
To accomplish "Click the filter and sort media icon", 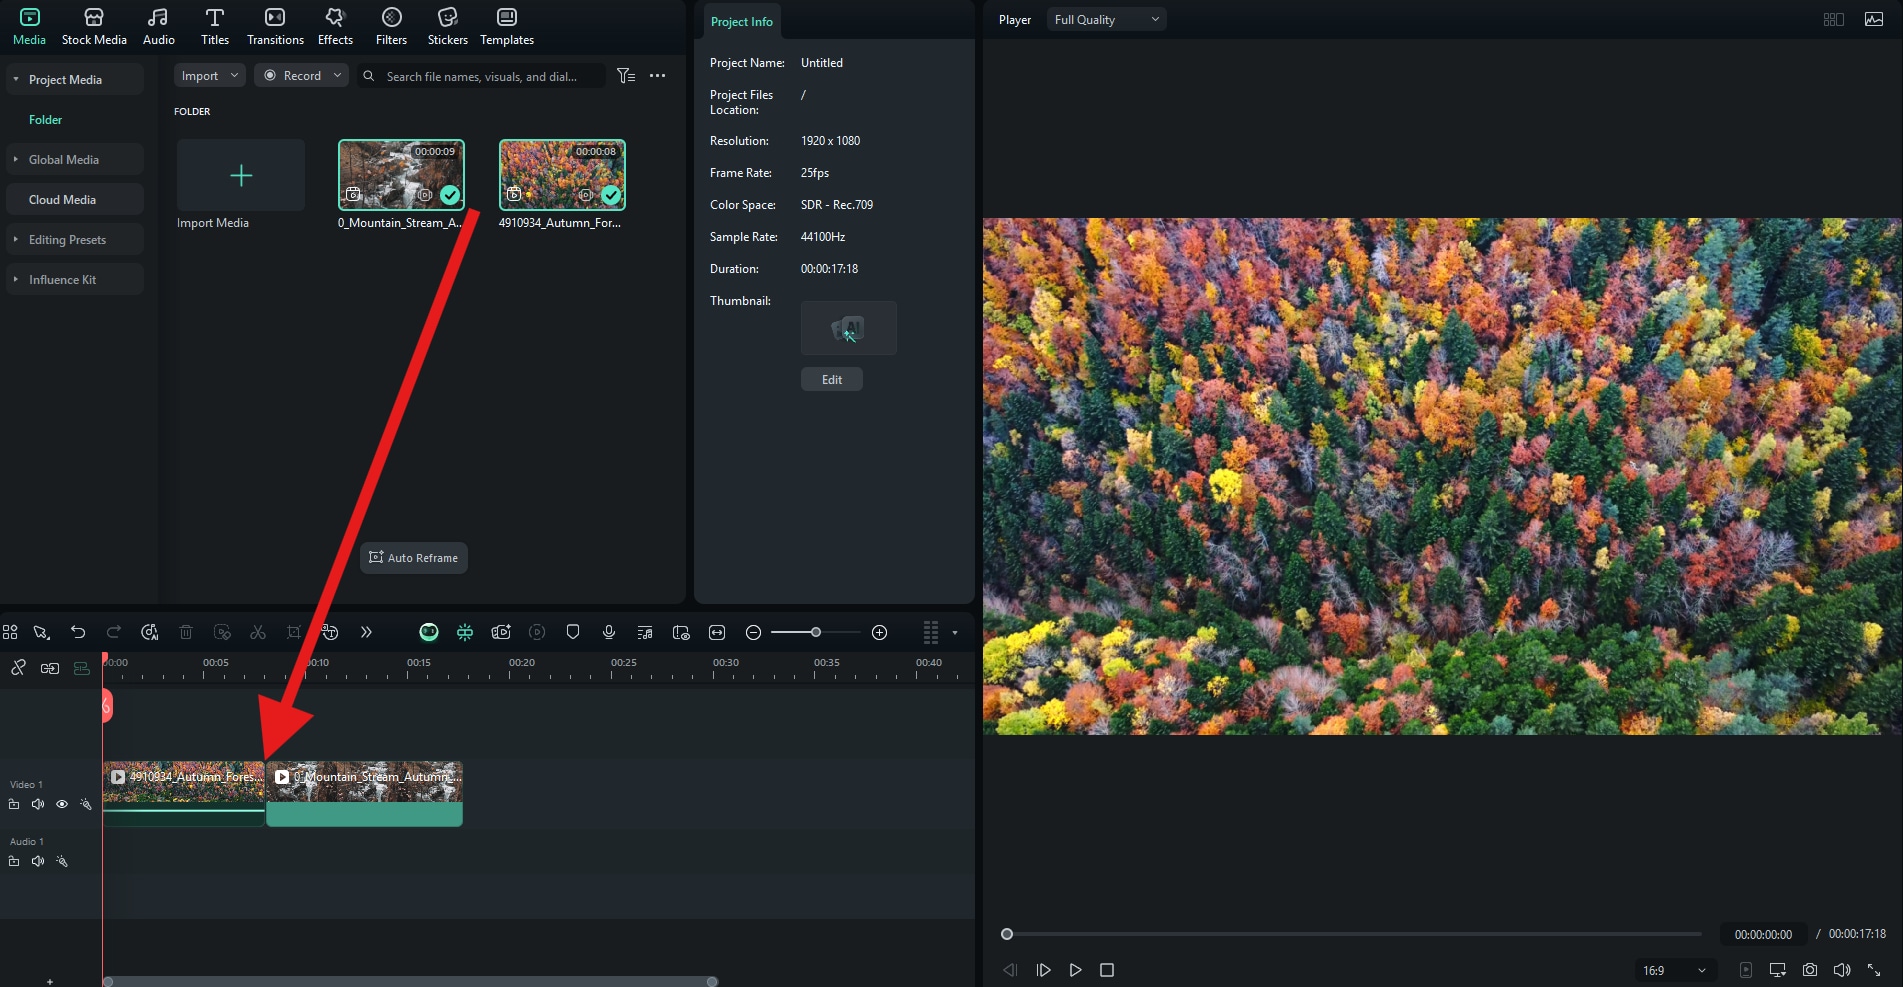I will [x=626, y=76].
